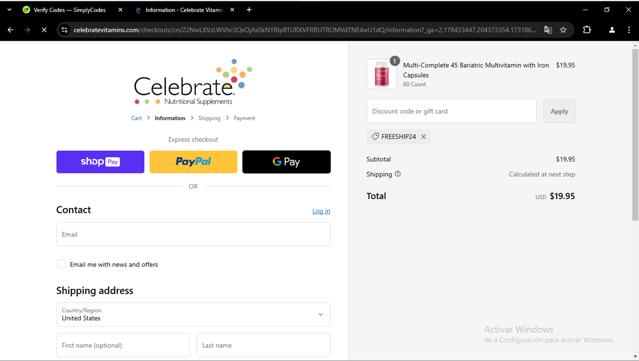Click the Multi-Complete 45 product thumbnail
639x361 pixels.
[381, 74]
